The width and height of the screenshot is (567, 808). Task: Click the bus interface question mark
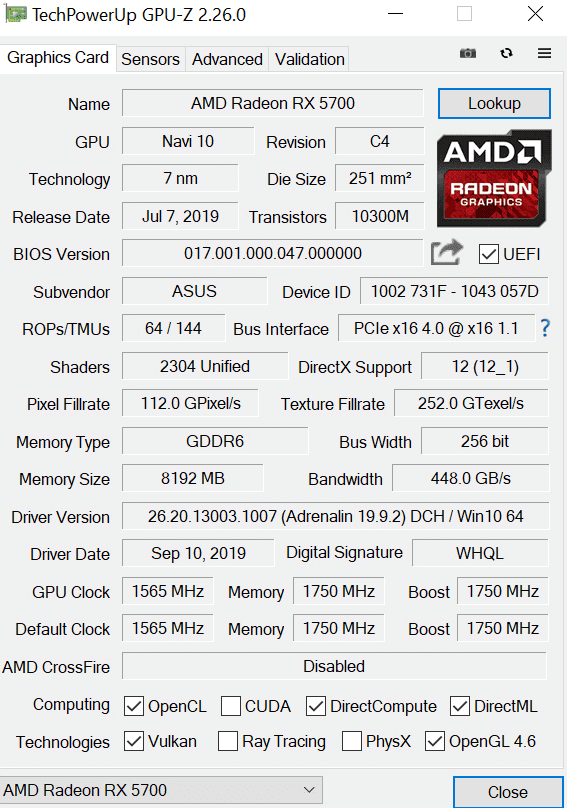click(545, 328)
